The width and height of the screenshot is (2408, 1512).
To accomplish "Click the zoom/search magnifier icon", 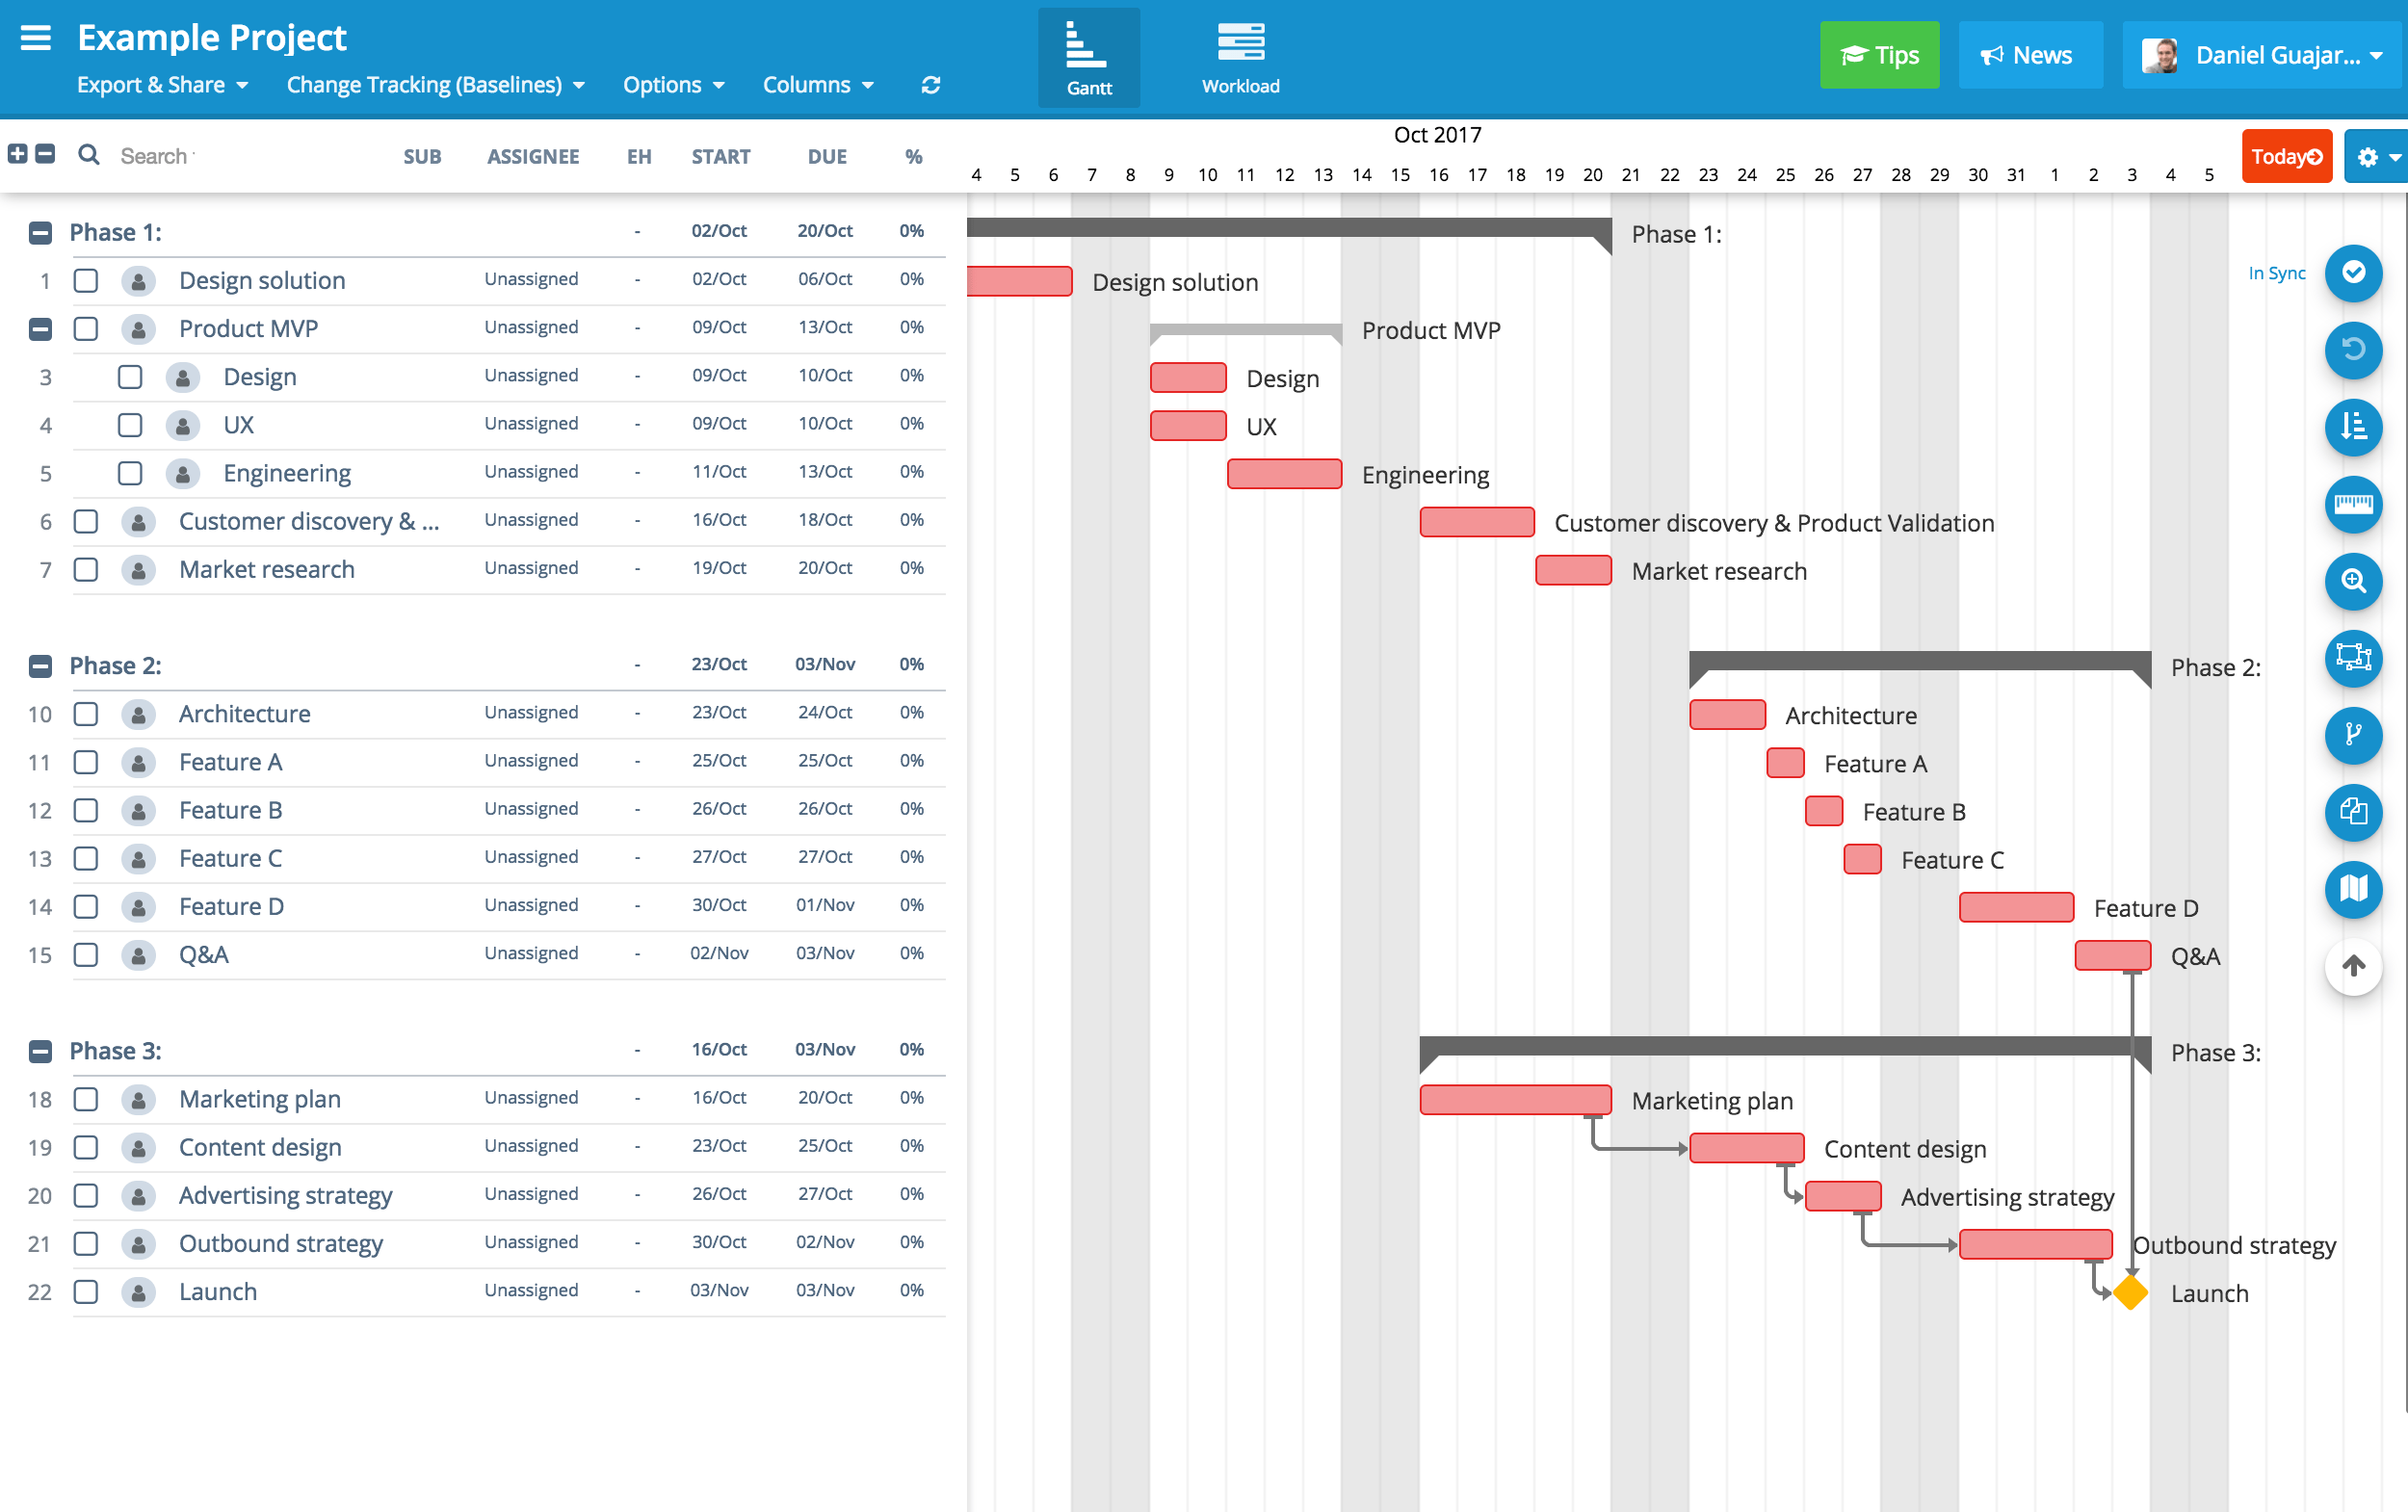I will 2354,580.
